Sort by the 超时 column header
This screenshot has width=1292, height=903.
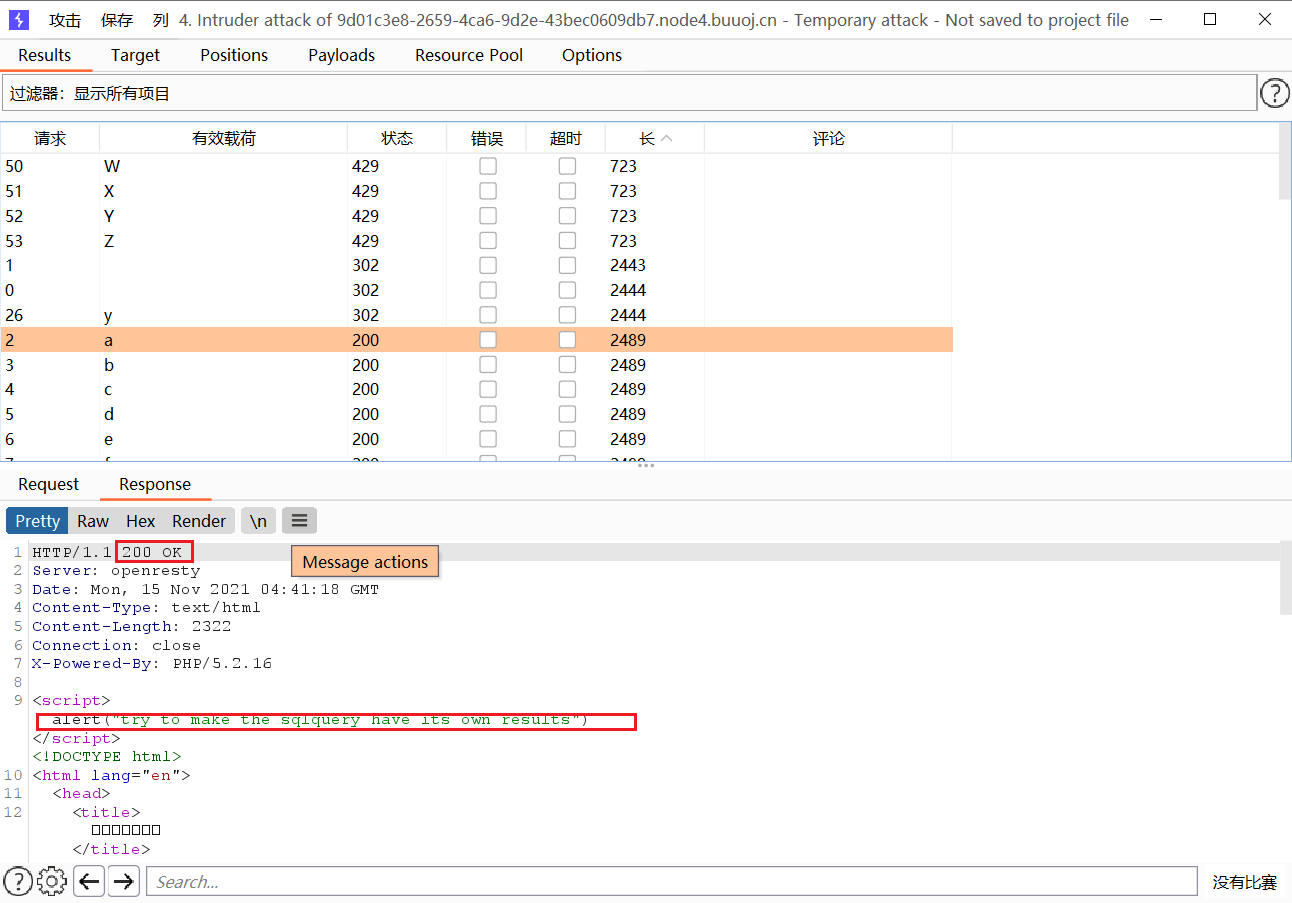pyautogui.click(x=566, y=139)
